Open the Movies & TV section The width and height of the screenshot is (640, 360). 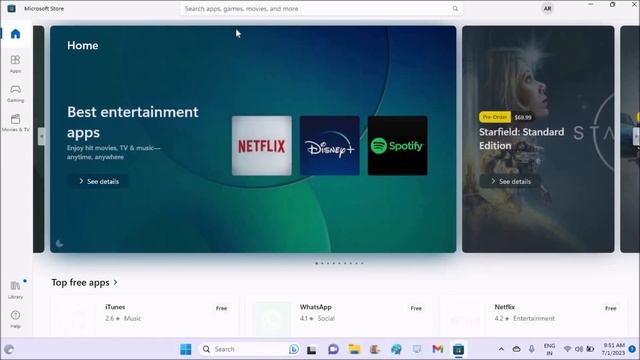pyautogui.click(x=16, y=122)
